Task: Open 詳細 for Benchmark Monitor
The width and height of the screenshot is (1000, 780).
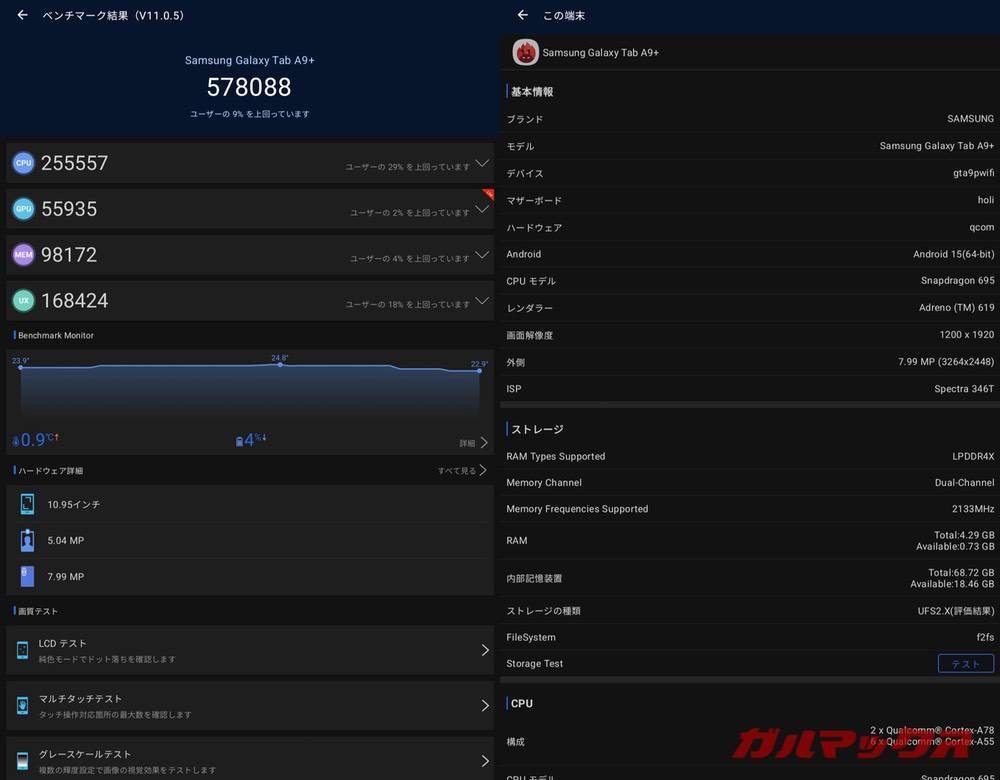Action: click(x=473, y=442)
